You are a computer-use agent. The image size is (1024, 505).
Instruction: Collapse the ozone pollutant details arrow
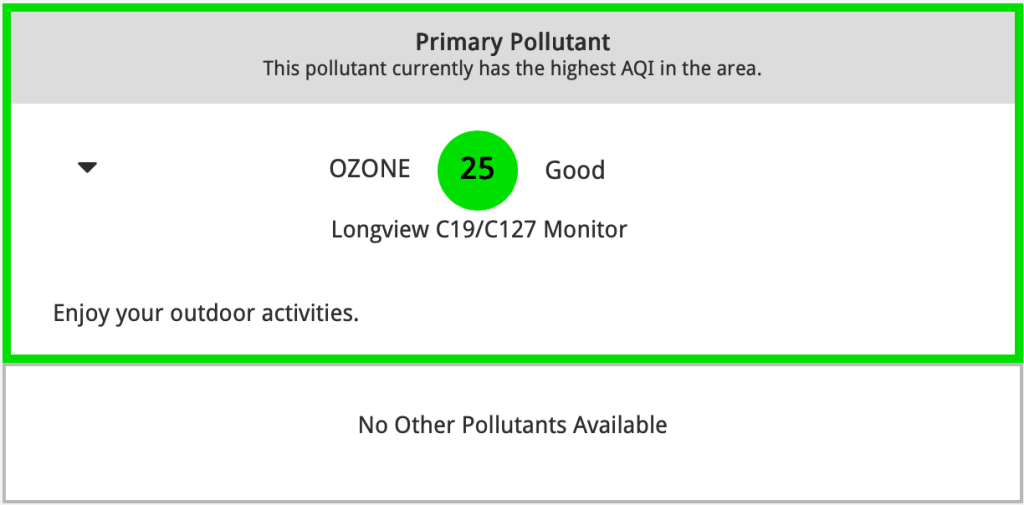pyautogui.click(x=87, y=169)
